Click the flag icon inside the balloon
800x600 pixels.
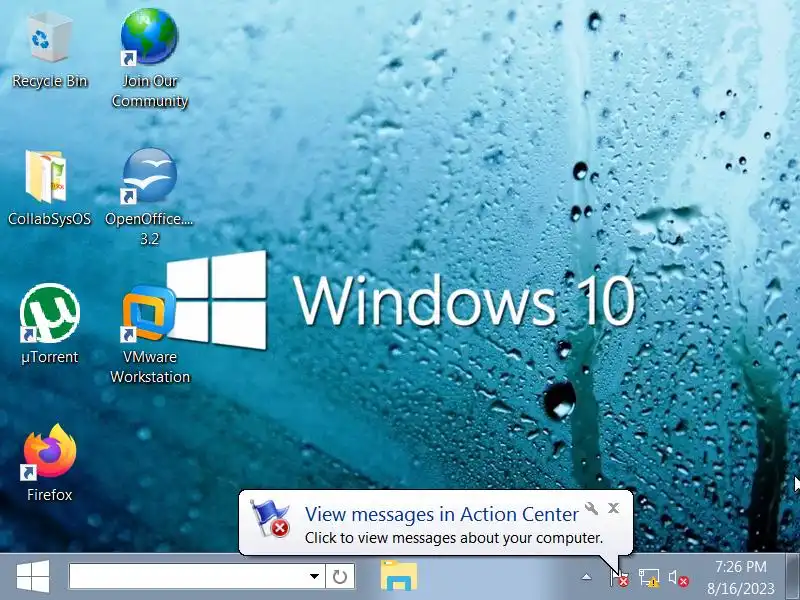click(x=270, y=518)
